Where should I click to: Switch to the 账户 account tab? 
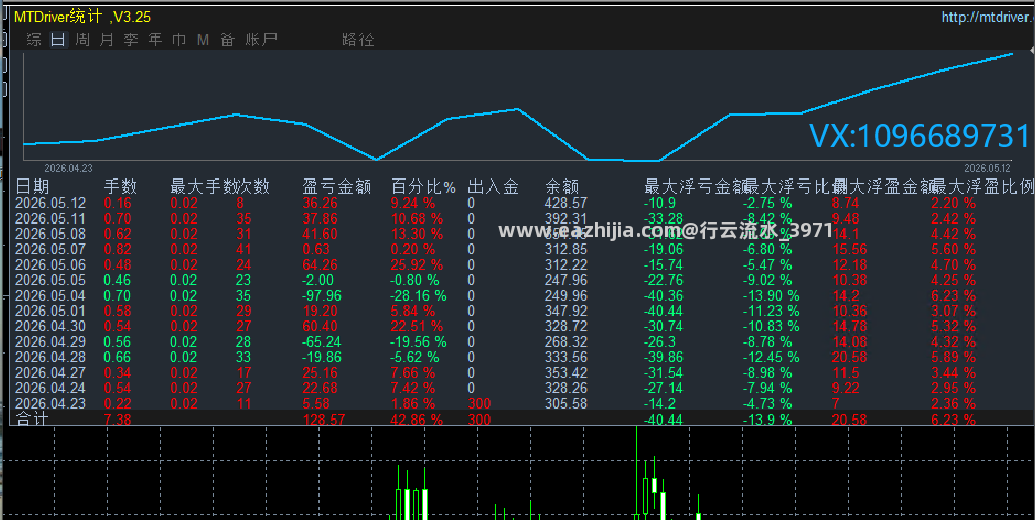point(261,40)
